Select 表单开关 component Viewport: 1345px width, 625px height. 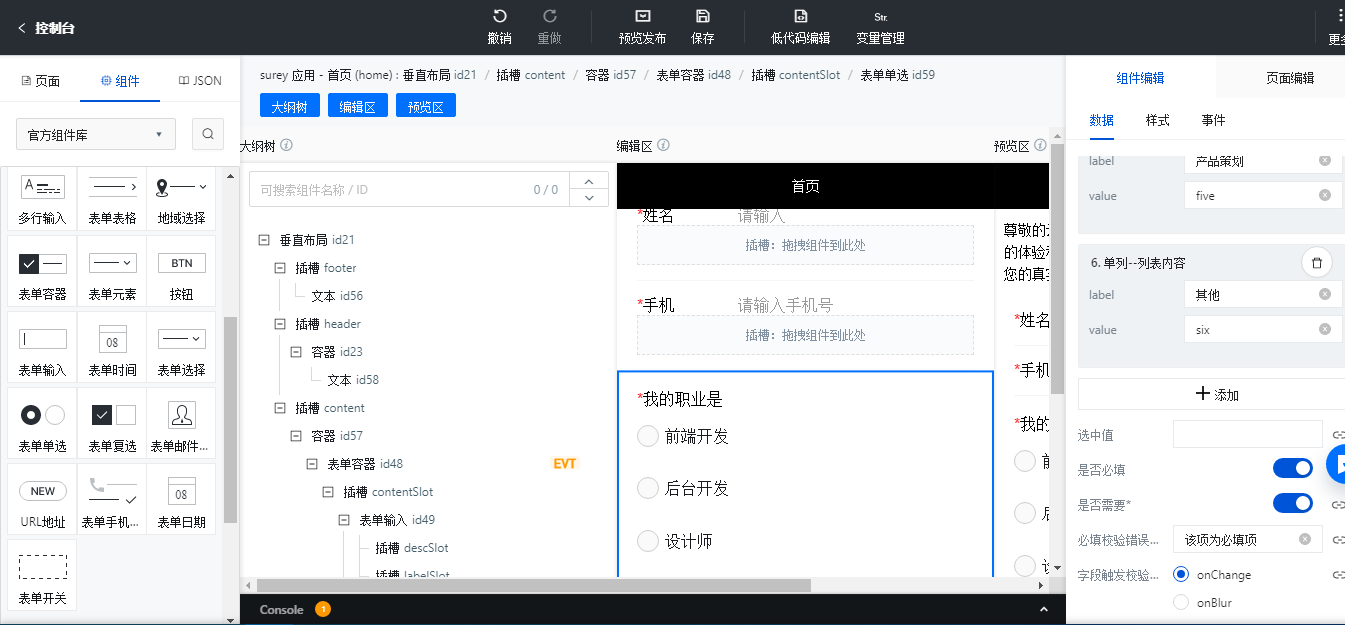[42, 576]
